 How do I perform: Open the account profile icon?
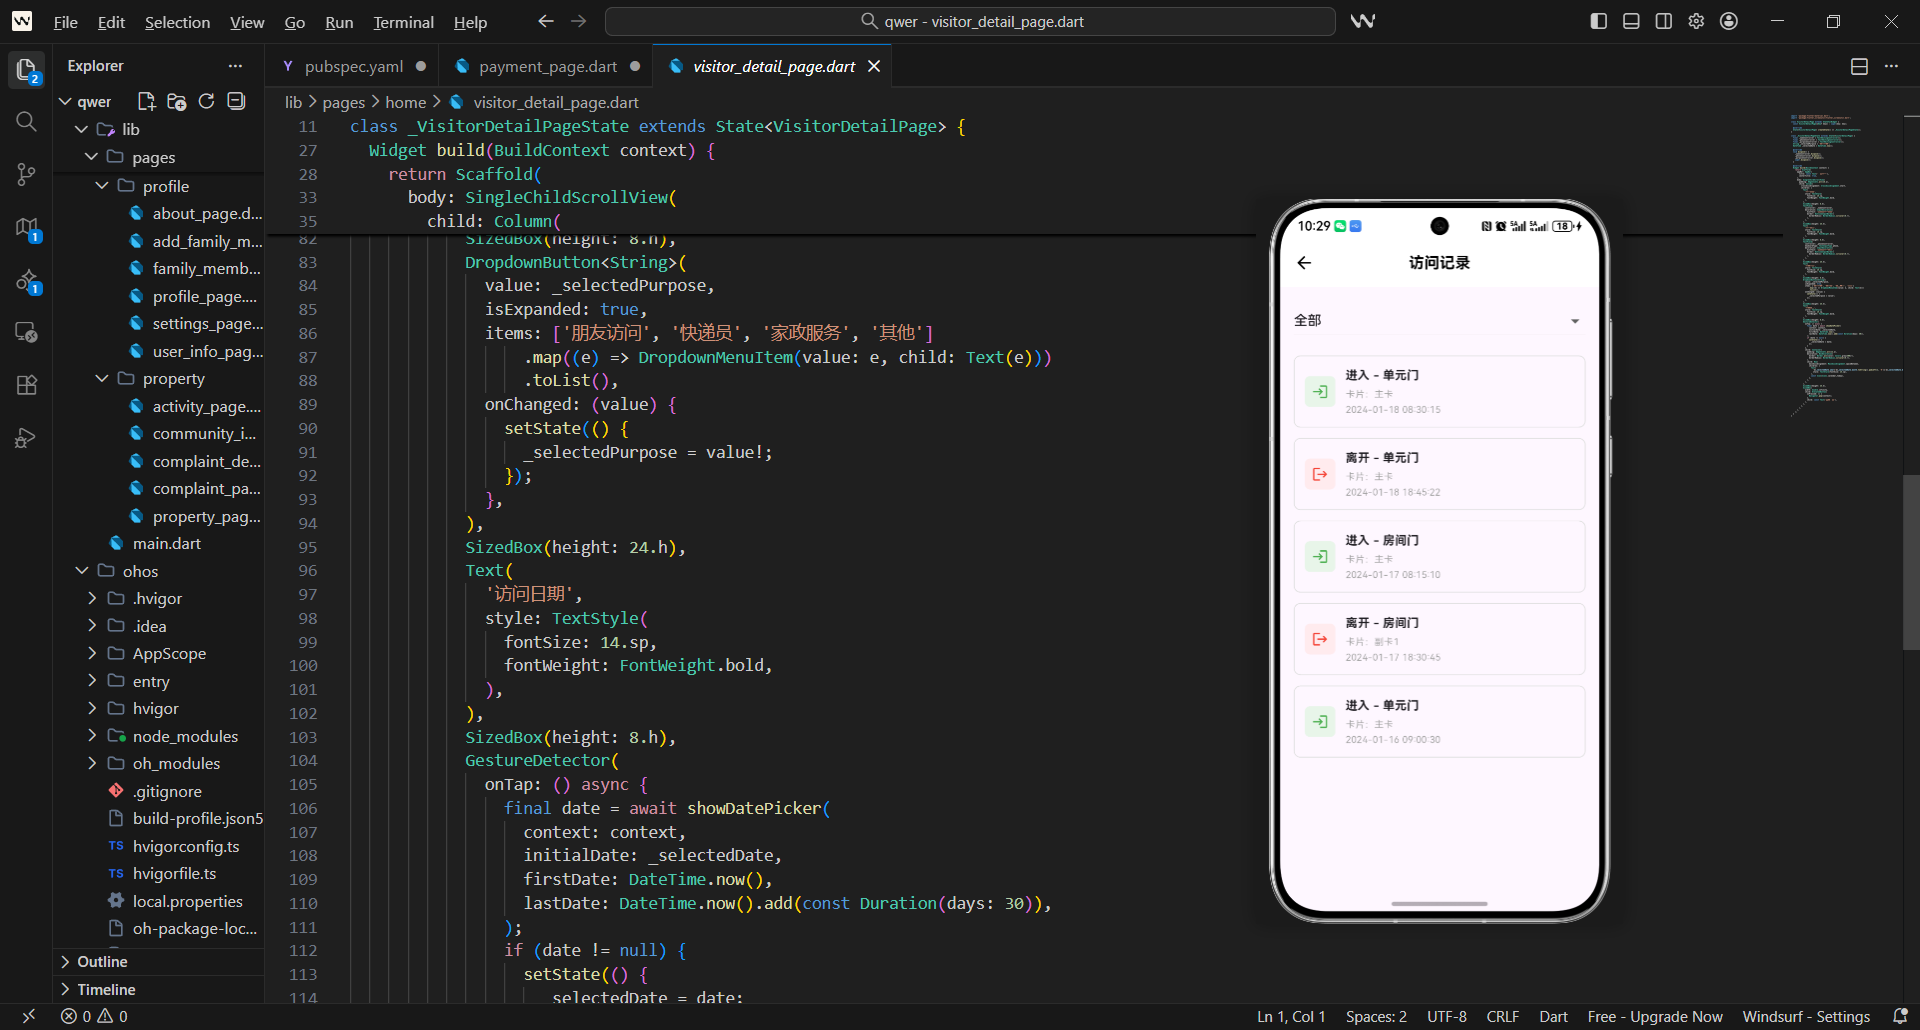coord(1729,21)
